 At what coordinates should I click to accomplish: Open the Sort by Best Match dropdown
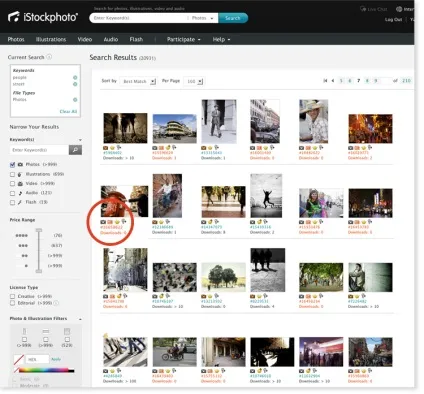click(x=138, y=81)
